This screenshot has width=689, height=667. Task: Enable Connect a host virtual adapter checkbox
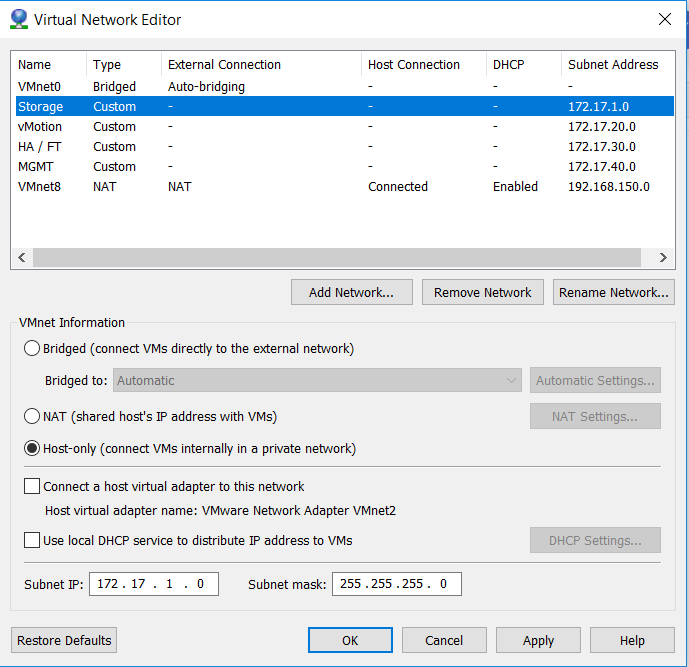pos(32,486)
